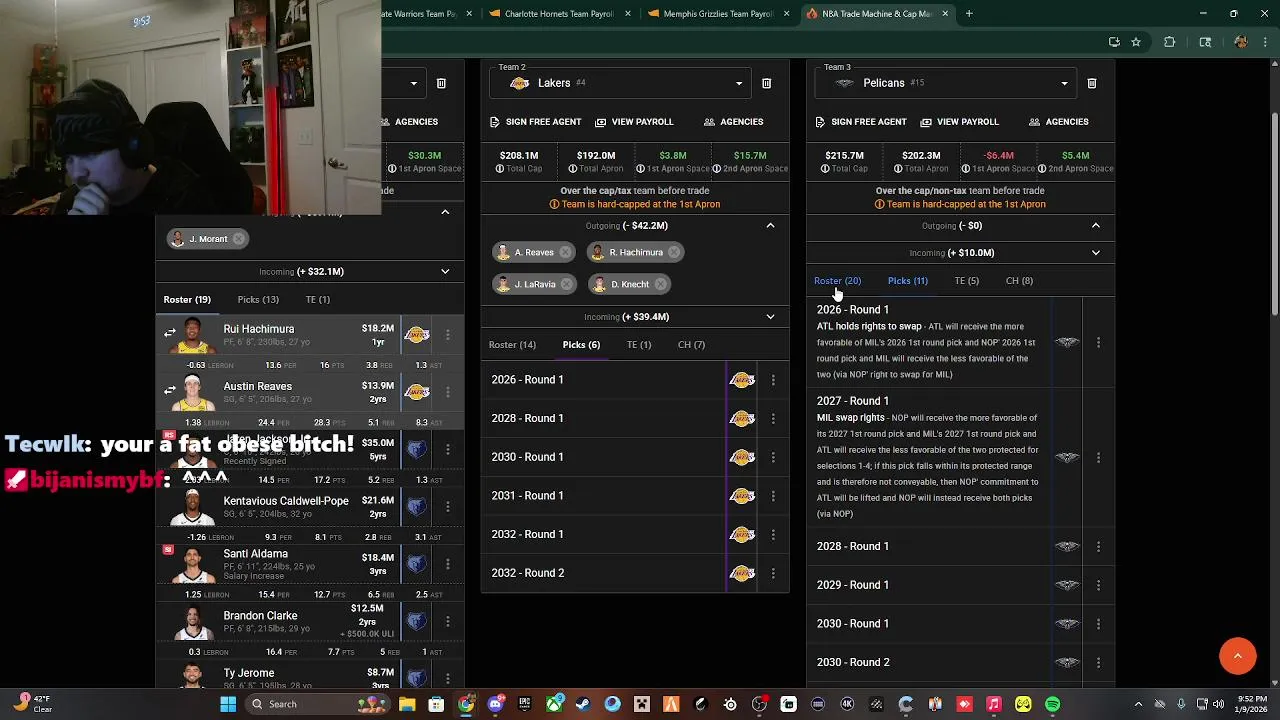
Task: Delete Team 3 Pelicans with trash icon
Action: point(1092,83)
